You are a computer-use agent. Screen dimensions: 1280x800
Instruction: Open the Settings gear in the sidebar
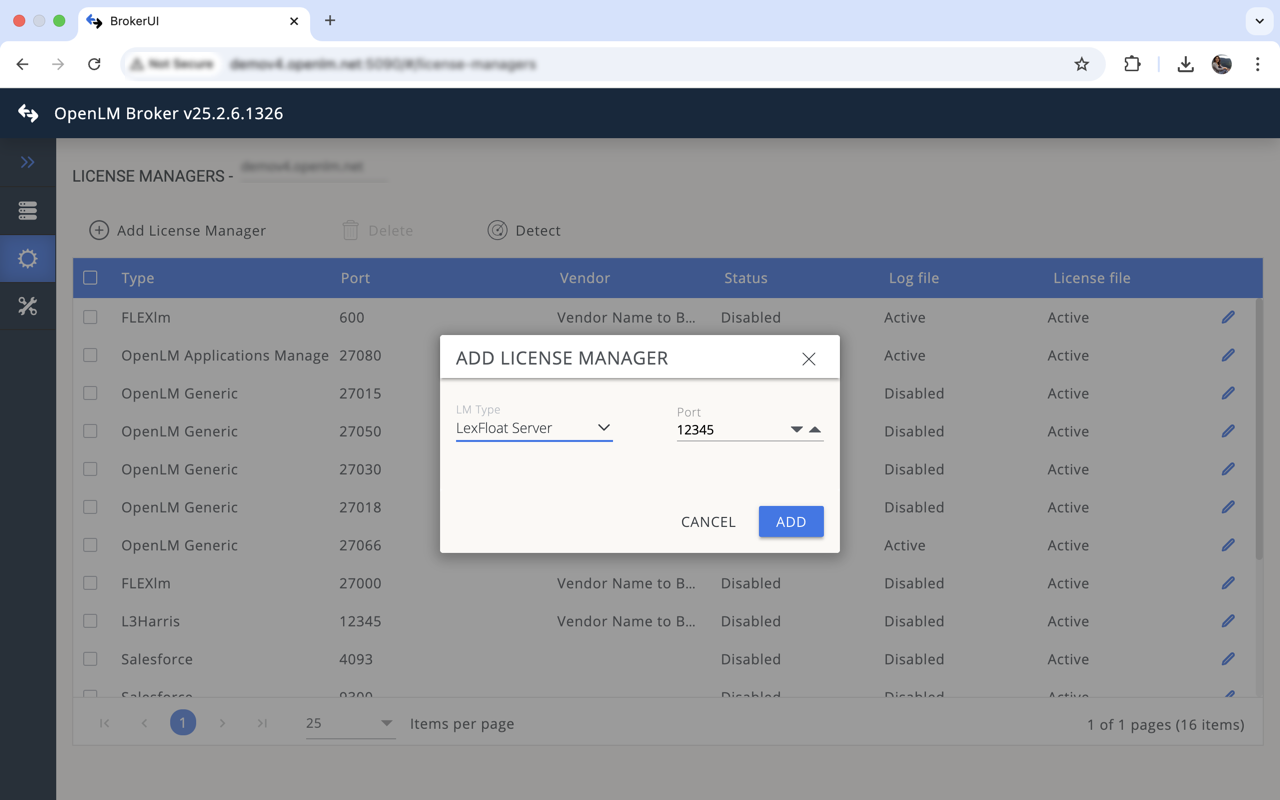pos(27,258)
